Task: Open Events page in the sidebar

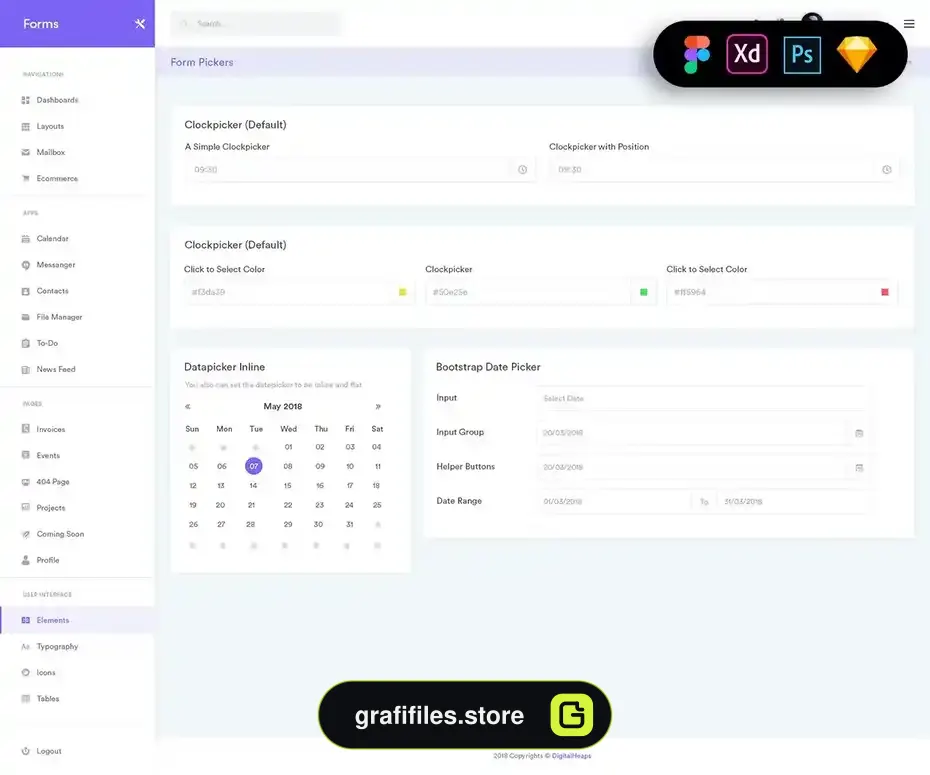Action: pyautogui.click(x=78, y=455)
